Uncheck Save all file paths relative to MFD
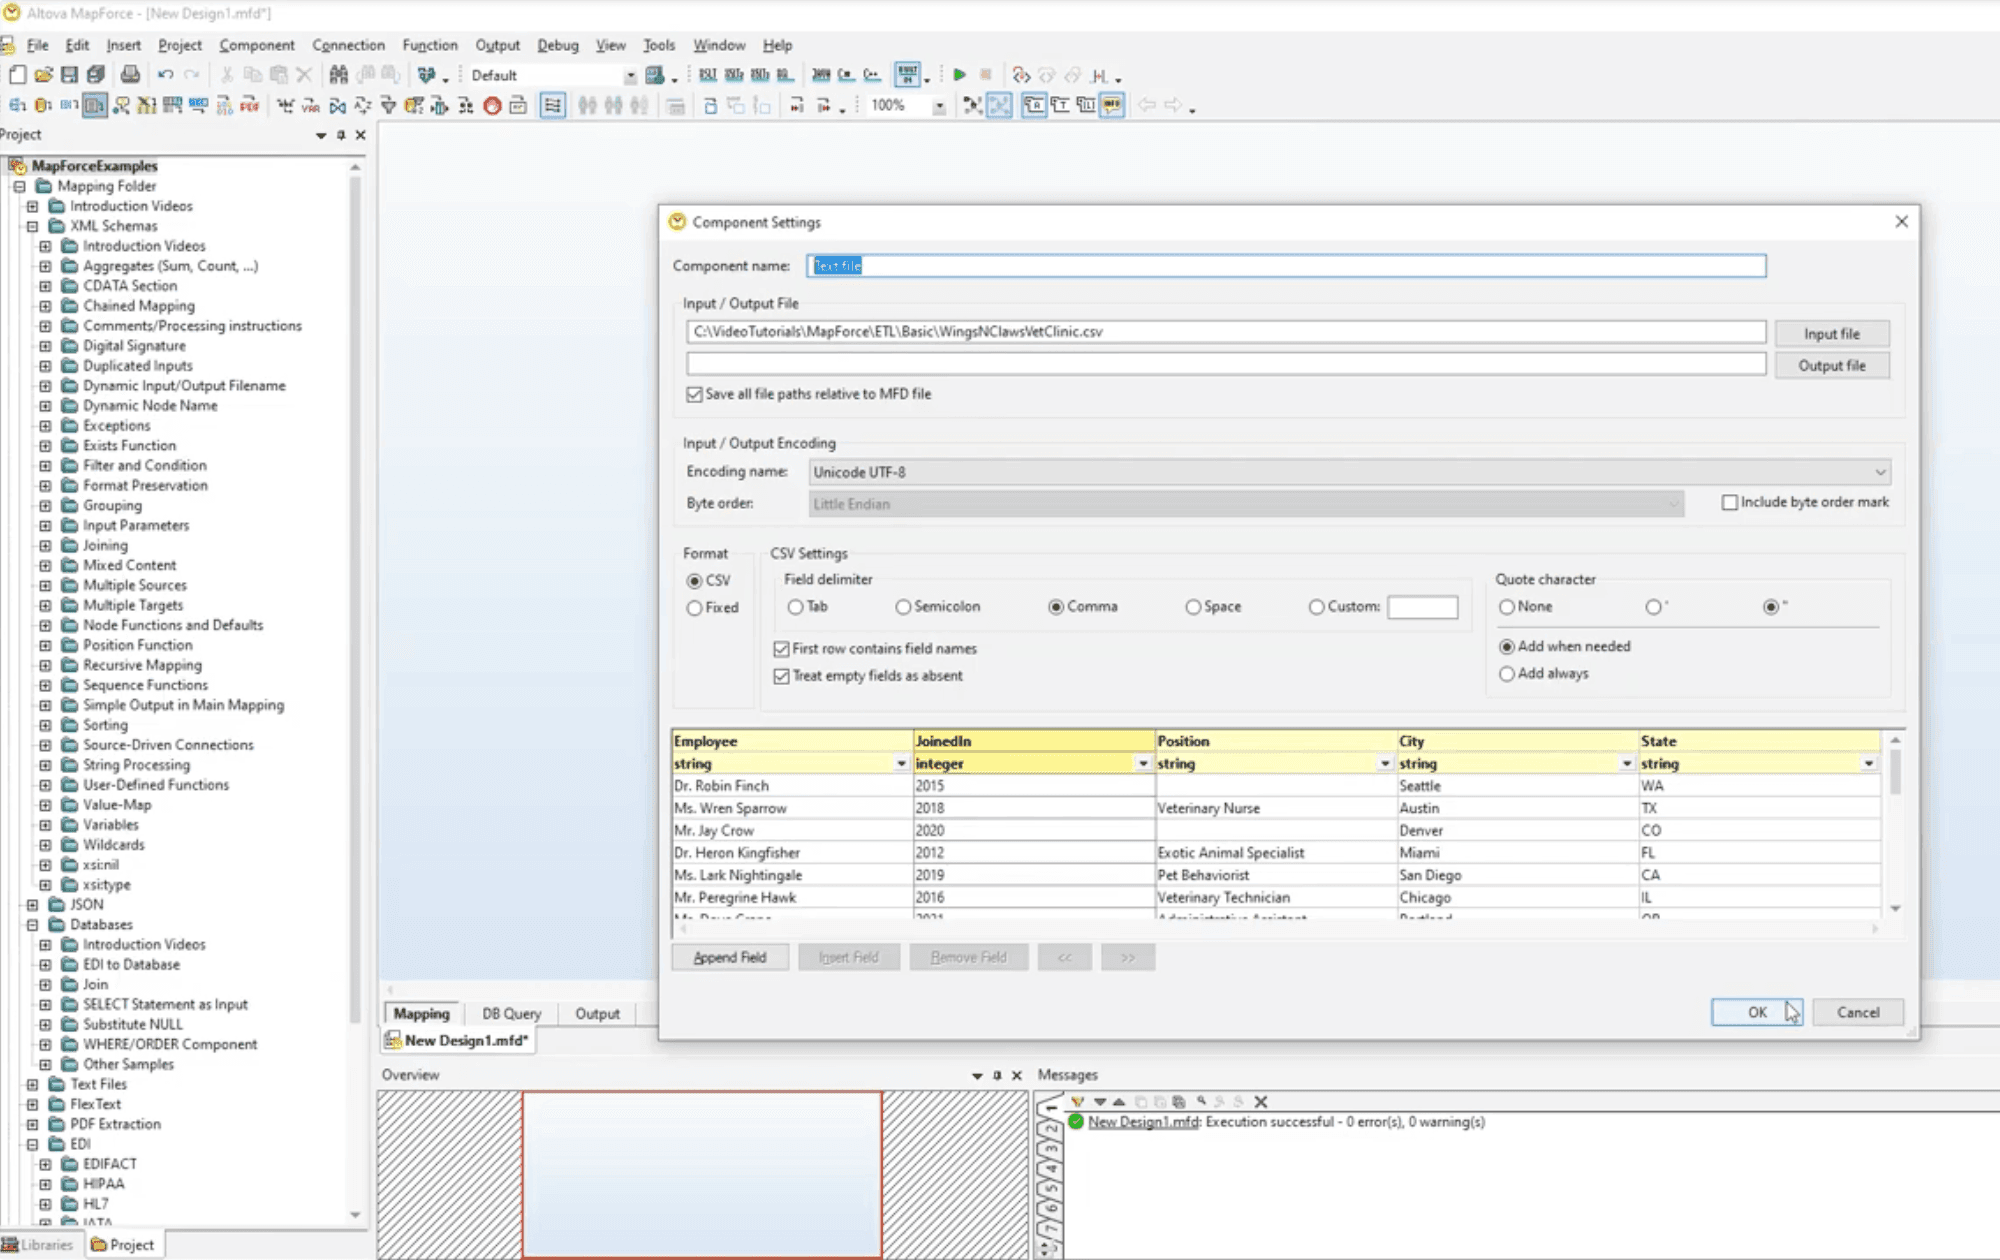Screen dimensions: 2000x1260 click(x=694, y=395)
